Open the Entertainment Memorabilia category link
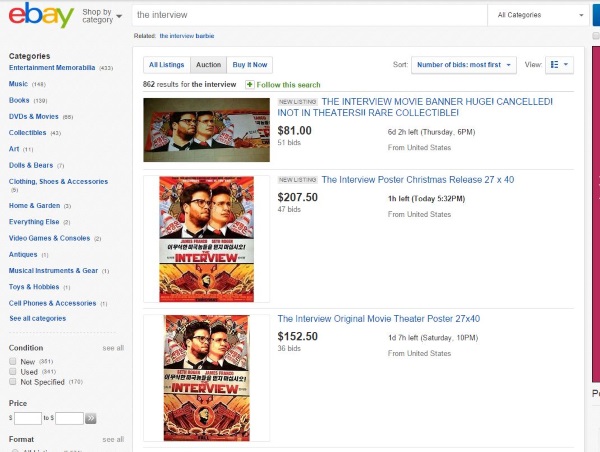Viewport: 600px width, 452px height. click(51, 67)
